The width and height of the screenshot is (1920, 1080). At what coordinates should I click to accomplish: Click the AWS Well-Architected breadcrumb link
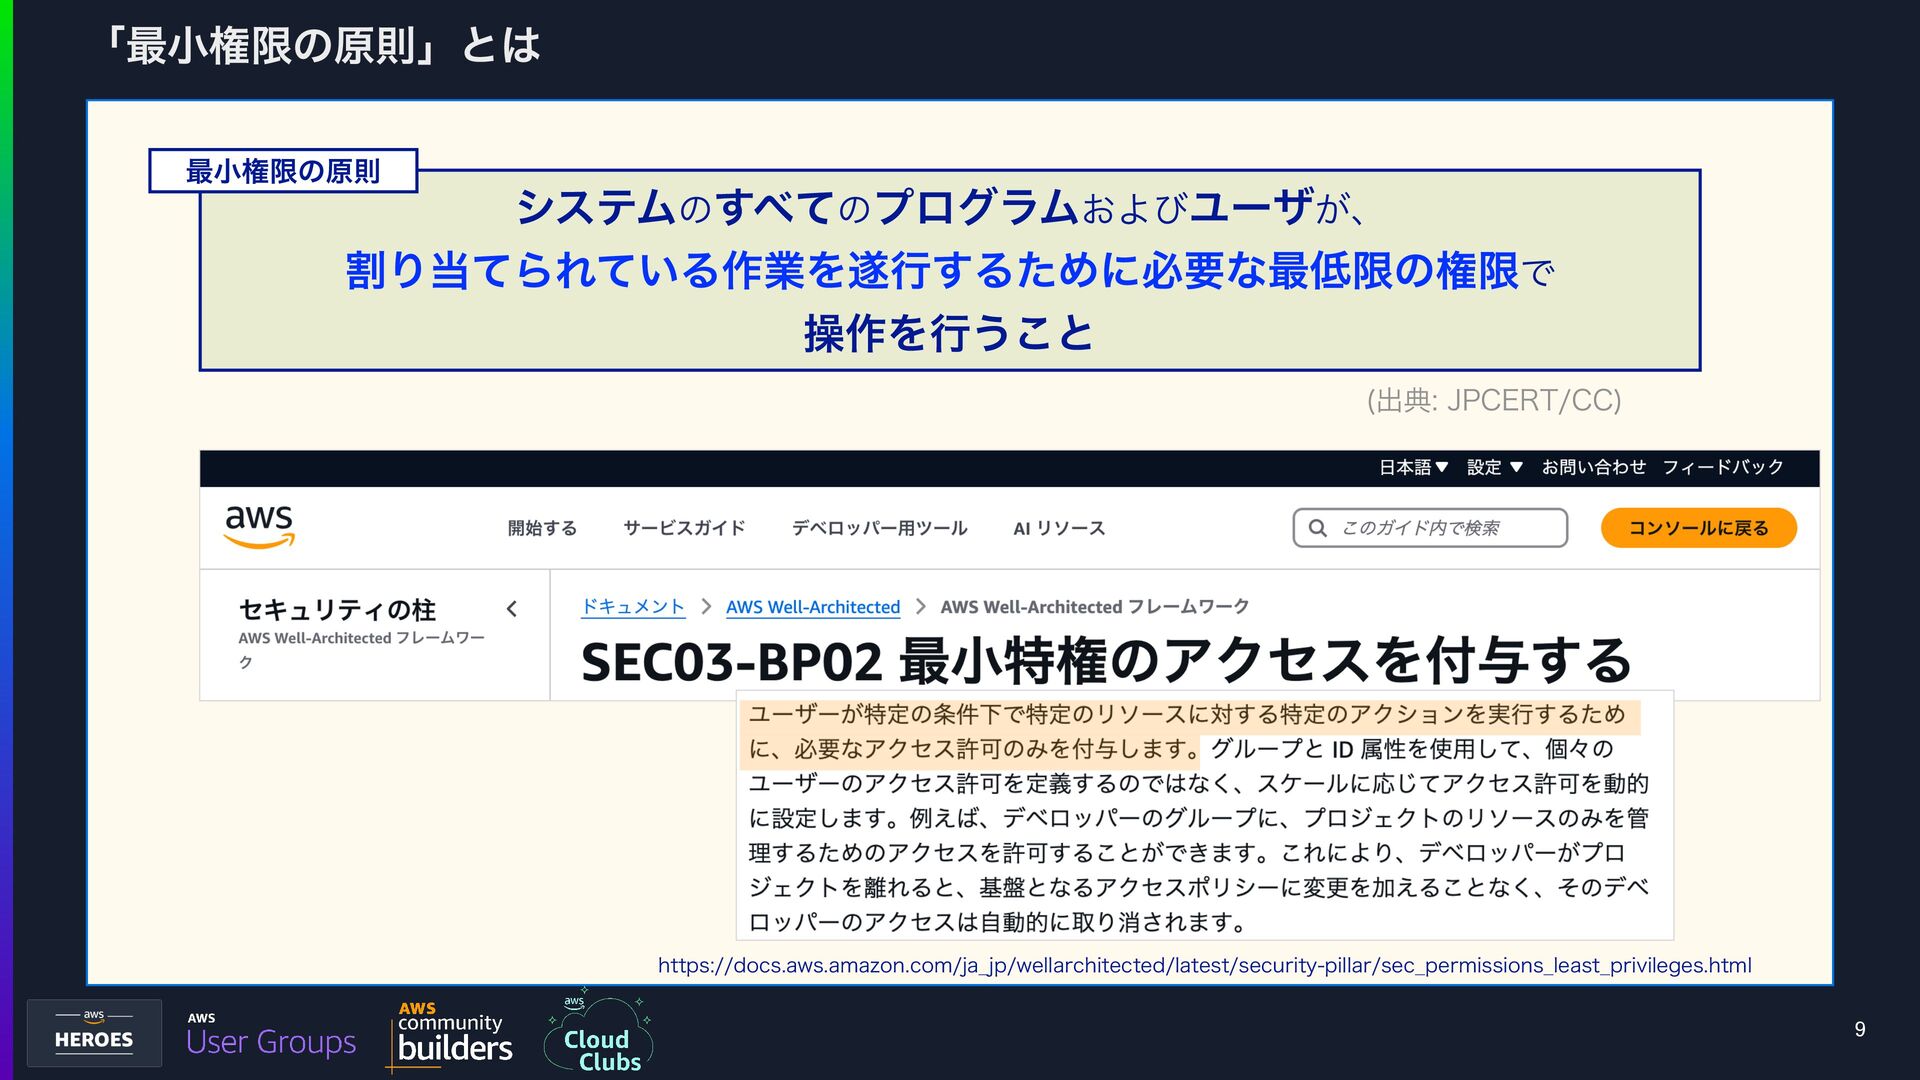[813, 607]
